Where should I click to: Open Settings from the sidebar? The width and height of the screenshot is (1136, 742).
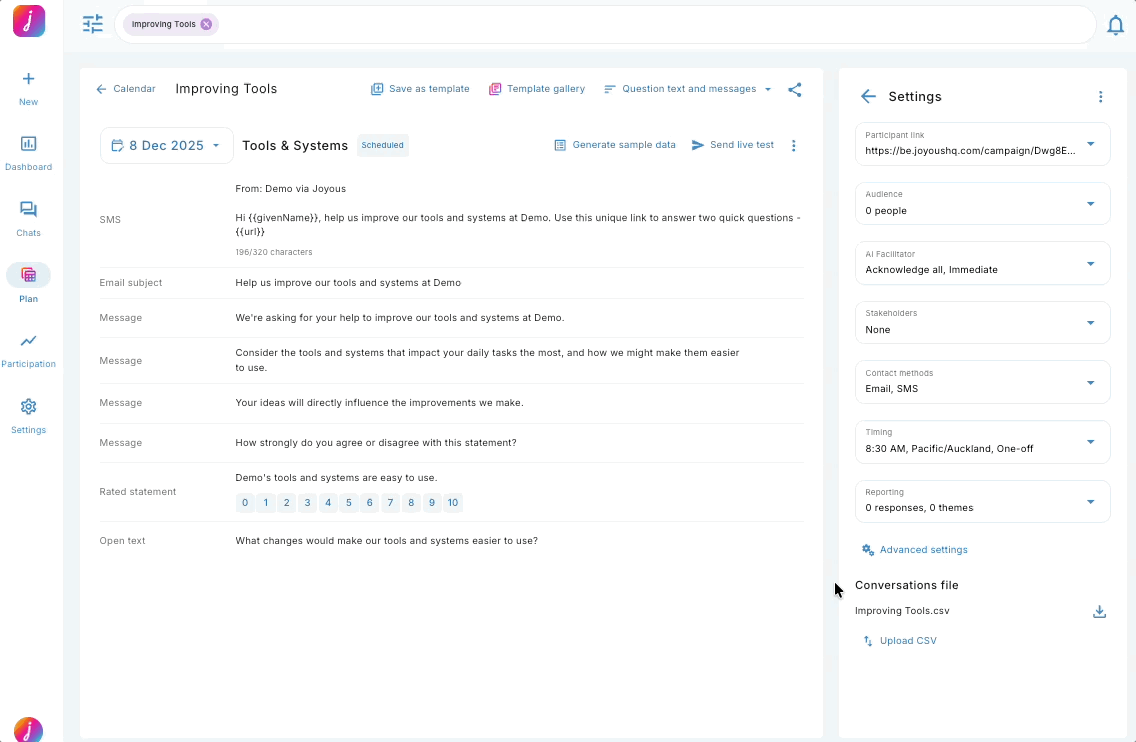28,414
